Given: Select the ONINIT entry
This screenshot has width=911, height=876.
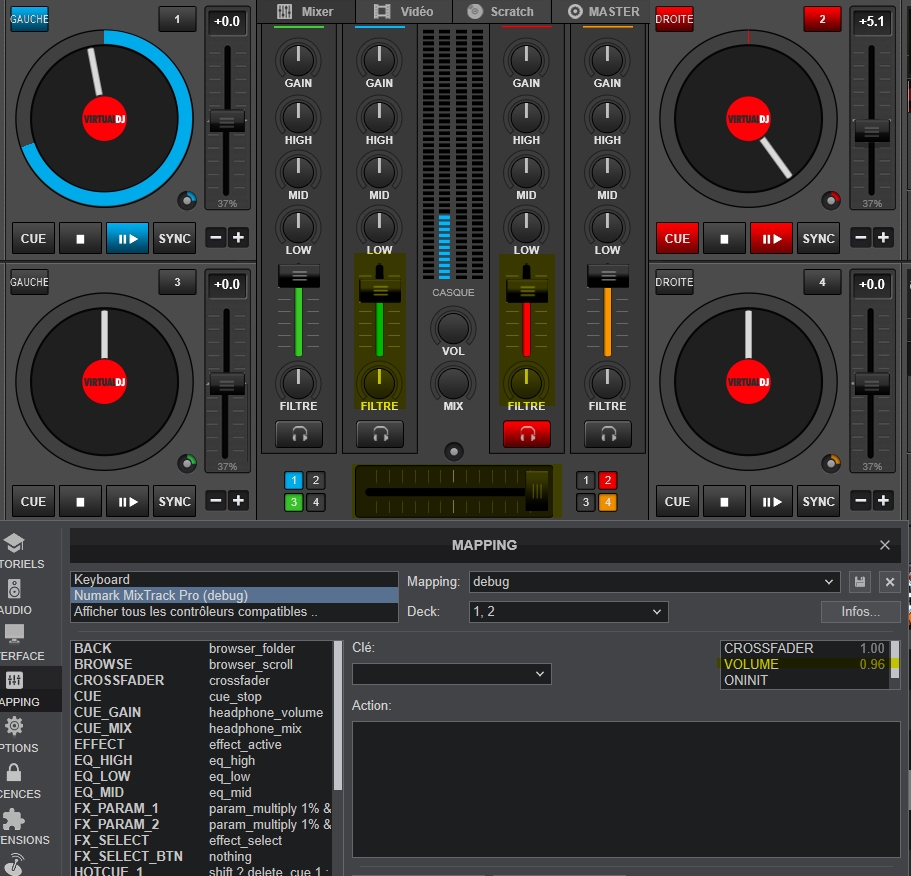Looking at the screenshot, I should [x=805, y=680].
